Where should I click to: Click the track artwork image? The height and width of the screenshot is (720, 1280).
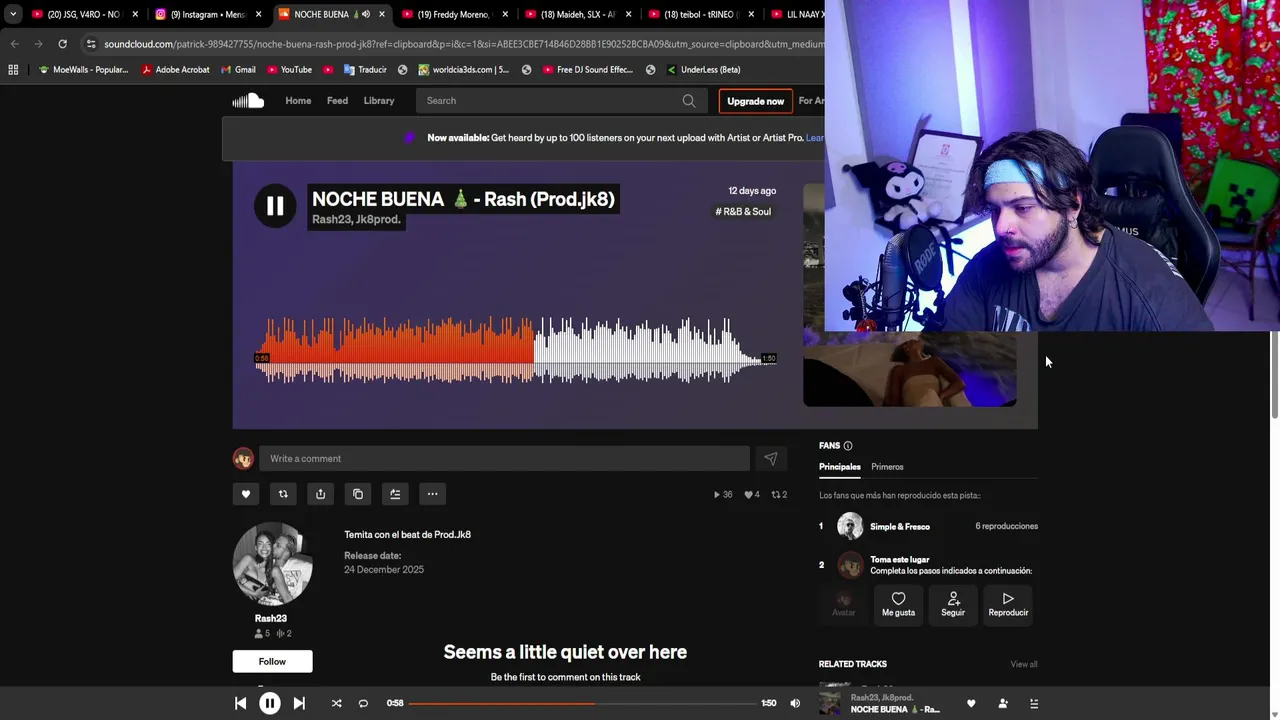click(x=910, y=369)
